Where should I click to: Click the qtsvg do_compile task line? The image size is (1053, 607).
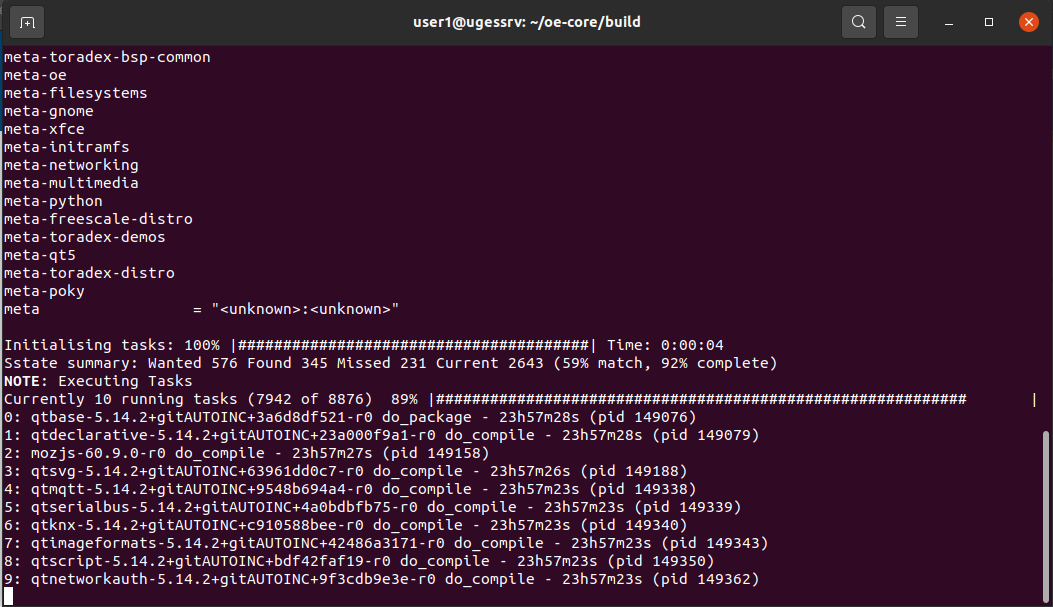[x=345, y=471]
